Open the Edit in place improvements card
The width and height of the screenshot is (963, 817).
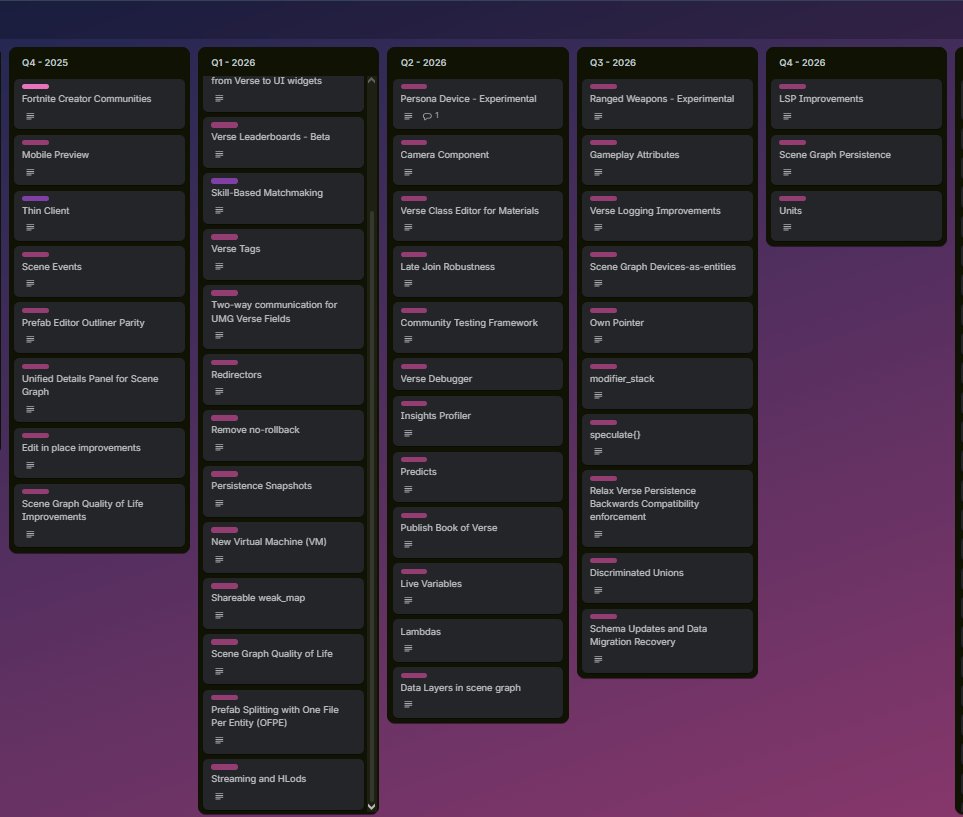(x=99, y=453)
